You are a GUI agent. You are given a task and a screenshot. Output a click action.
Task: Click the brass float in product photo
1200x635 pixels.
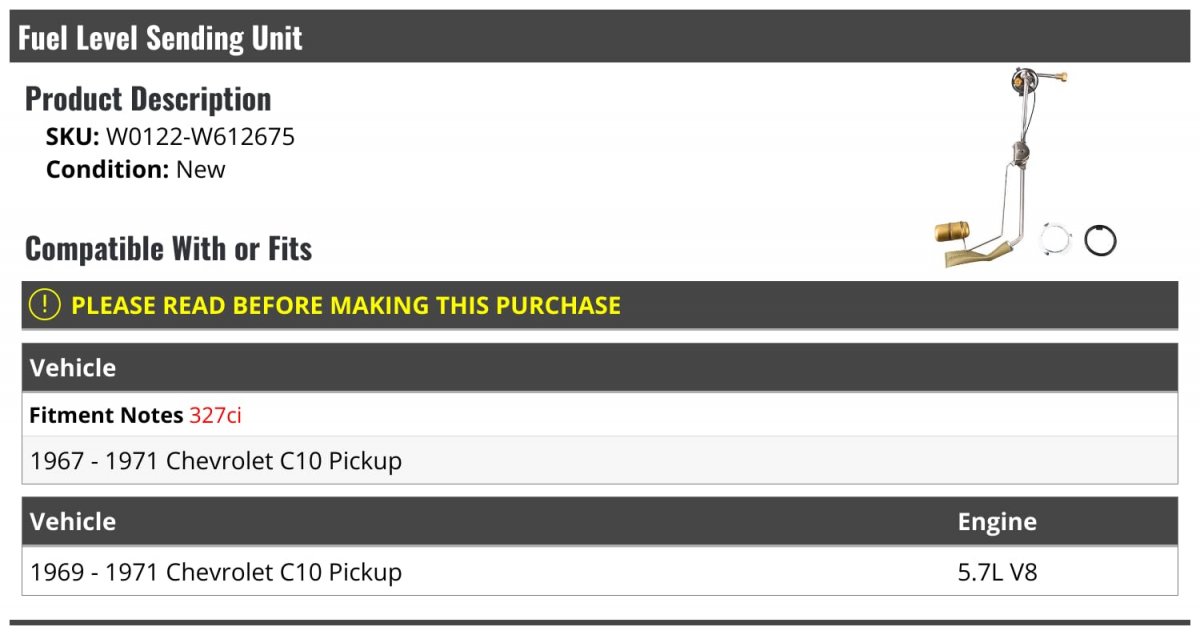[954, 232]
